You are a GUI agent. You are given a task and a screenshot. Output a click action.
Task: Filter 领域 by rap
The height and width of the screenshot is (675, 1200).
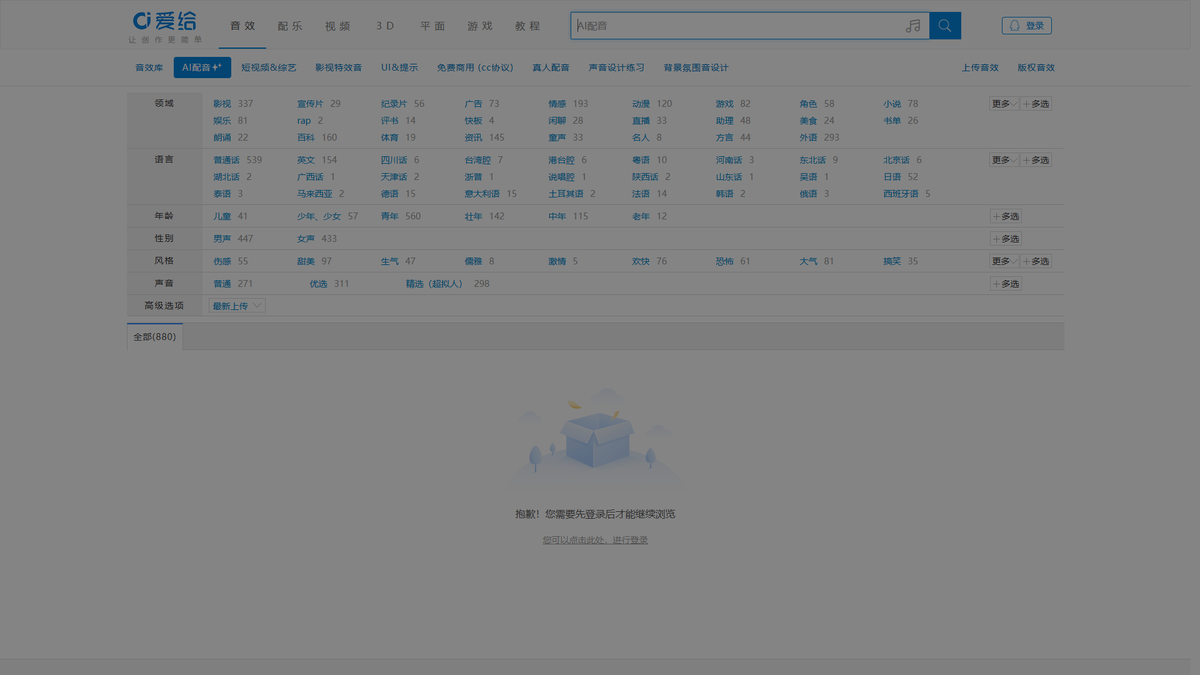[x=304, y=121]
